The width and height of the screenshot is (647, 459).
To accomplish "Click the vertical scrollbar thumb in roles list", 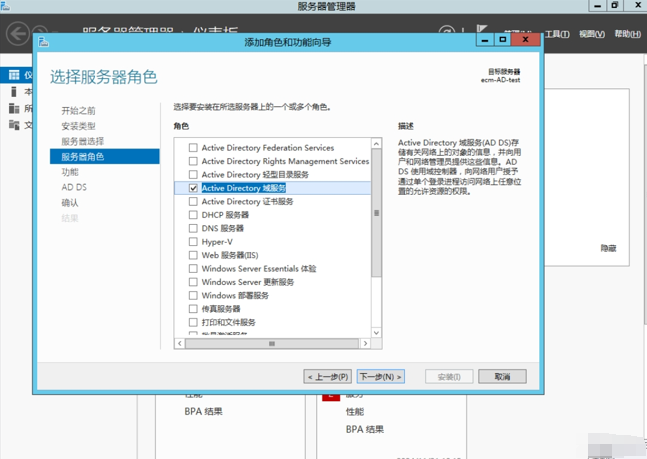I will pyautogui.click(x=376, y=213).
